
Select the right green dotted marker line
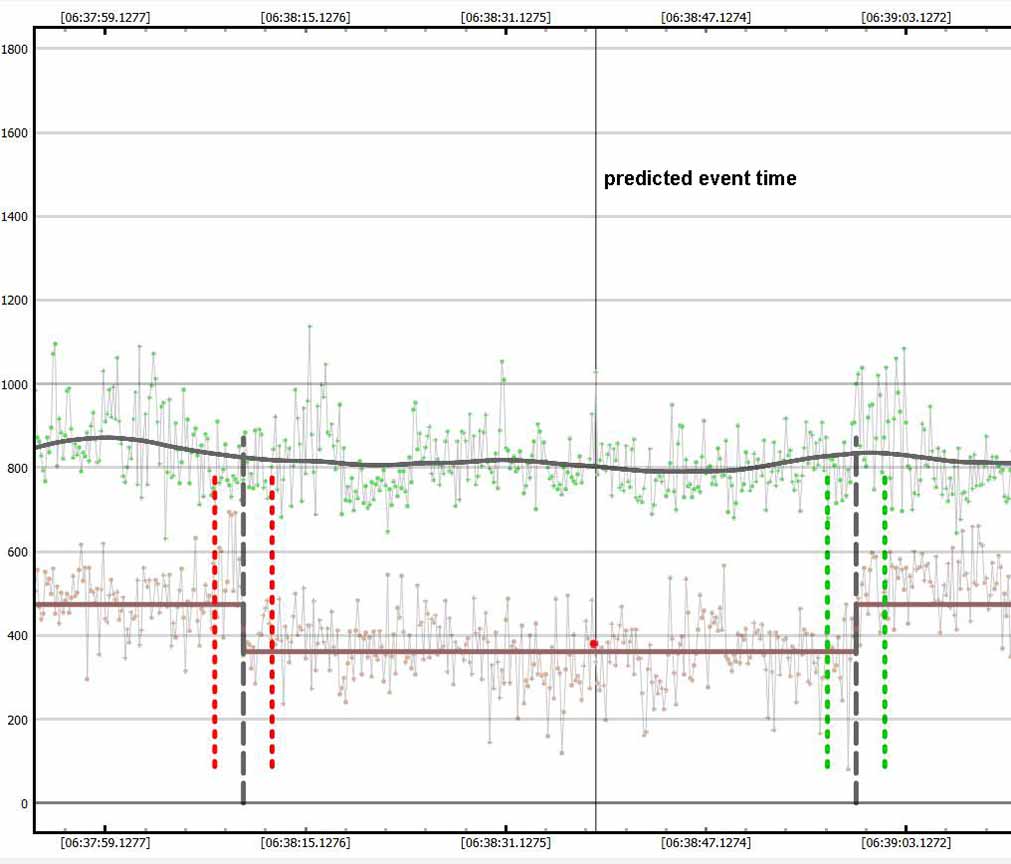tap(885, 620)
